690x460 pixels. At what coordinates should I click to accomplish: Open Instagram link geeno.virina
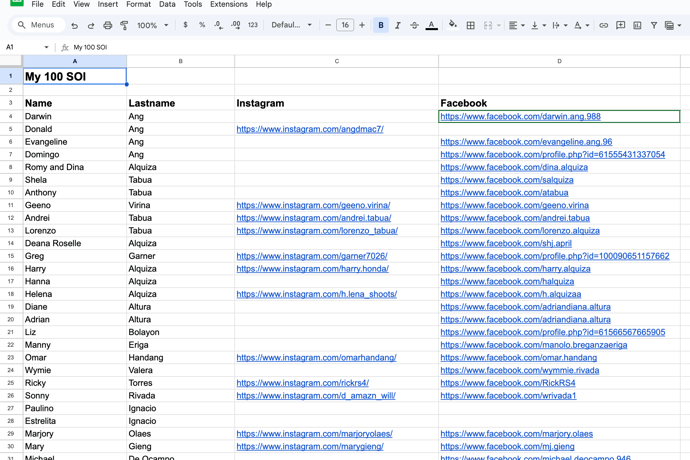313,205
